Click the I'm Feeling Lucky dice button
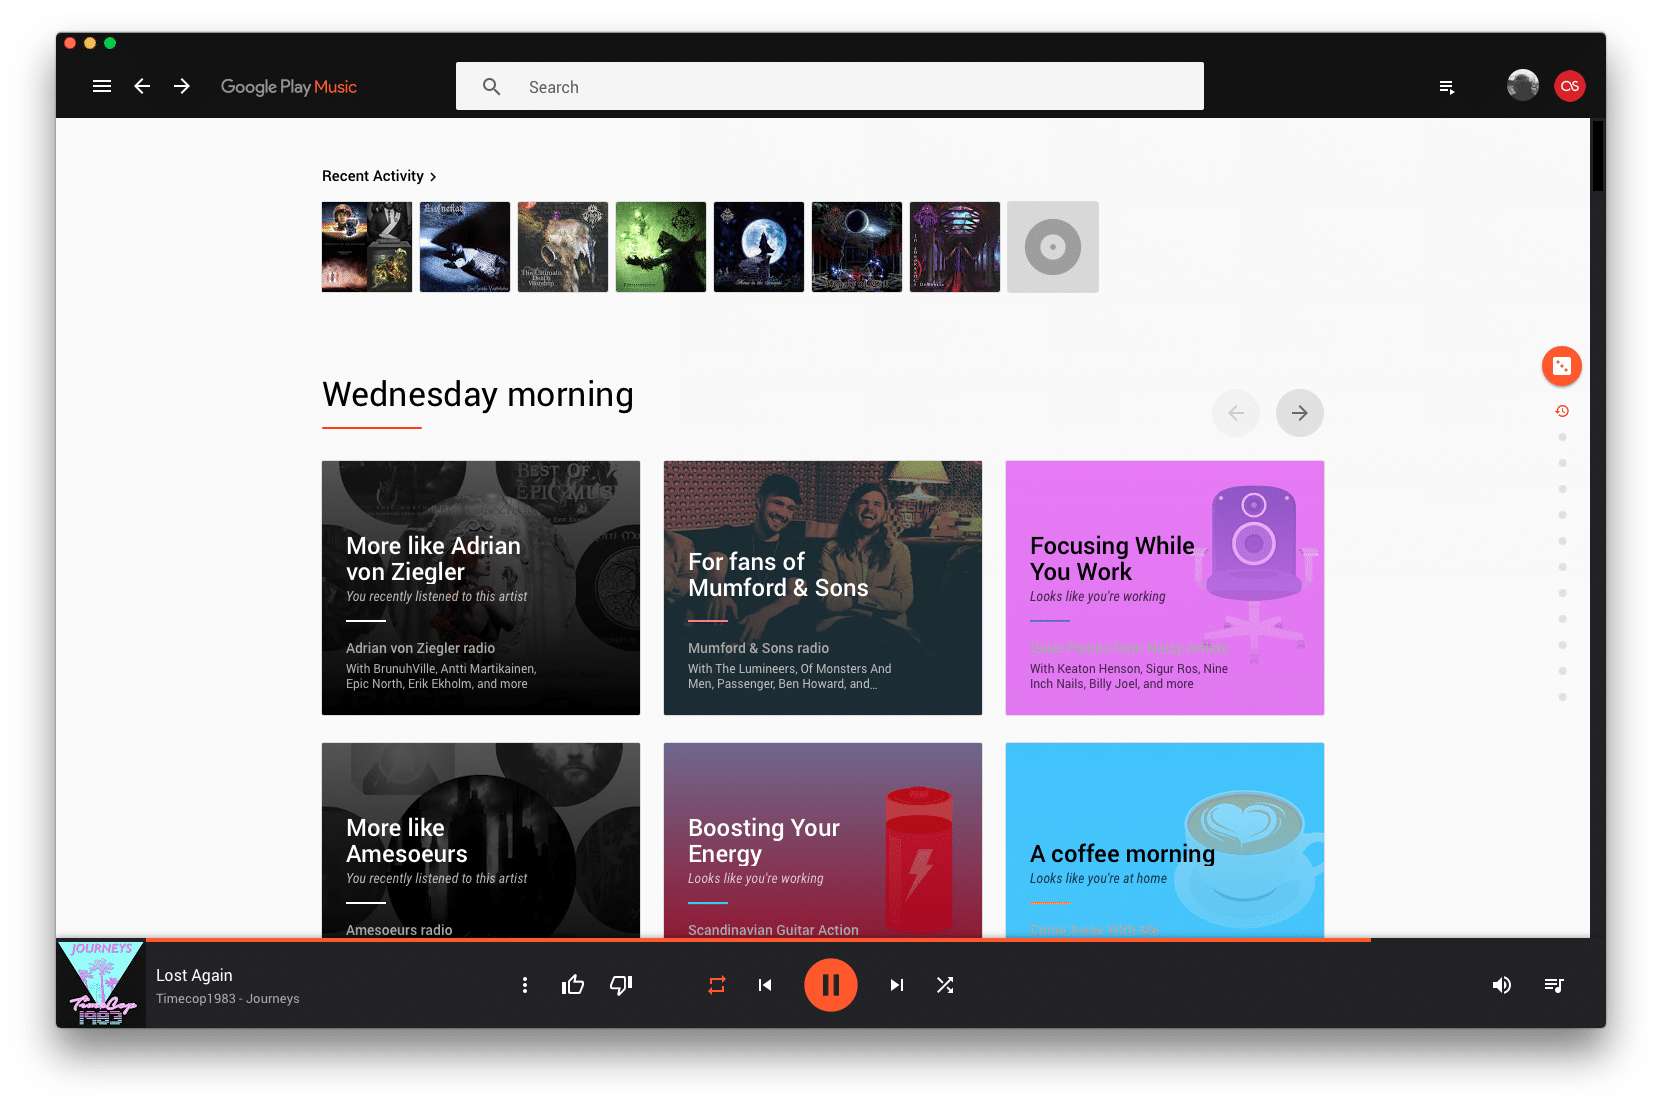This screenshot has width=1662, height=1108. point(1562,366)
